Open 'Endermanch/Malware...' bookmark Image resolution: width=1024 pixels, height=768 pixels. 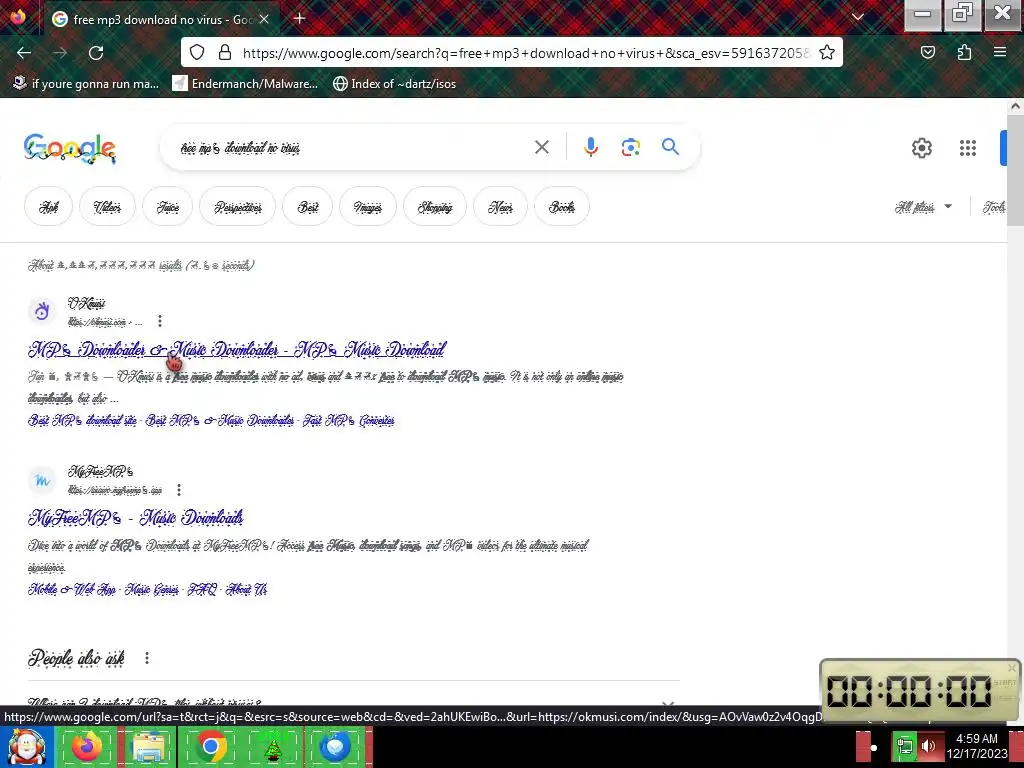click(x=246, y=84)
